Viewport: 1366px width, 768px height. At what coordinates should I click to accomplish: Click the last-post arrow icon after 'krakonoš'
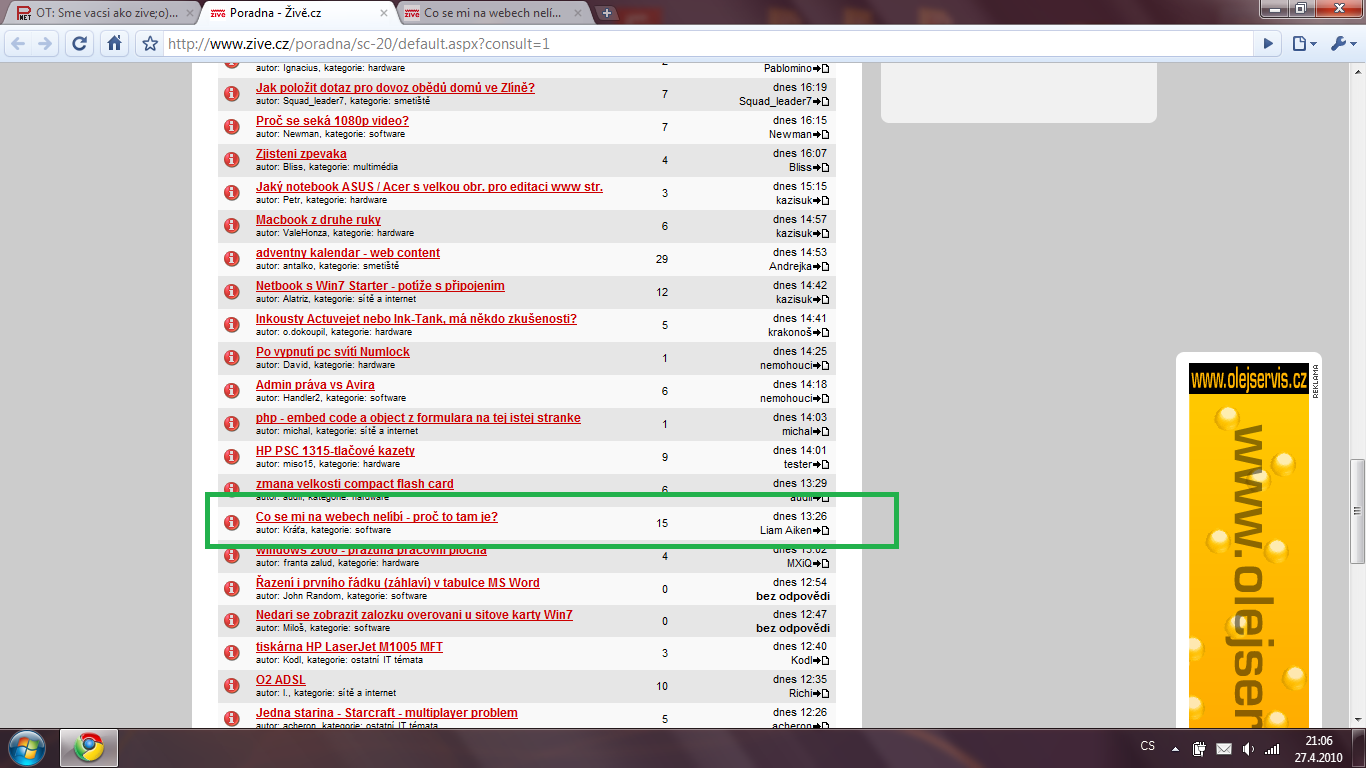pyautogui.click(x=821, y=332)
